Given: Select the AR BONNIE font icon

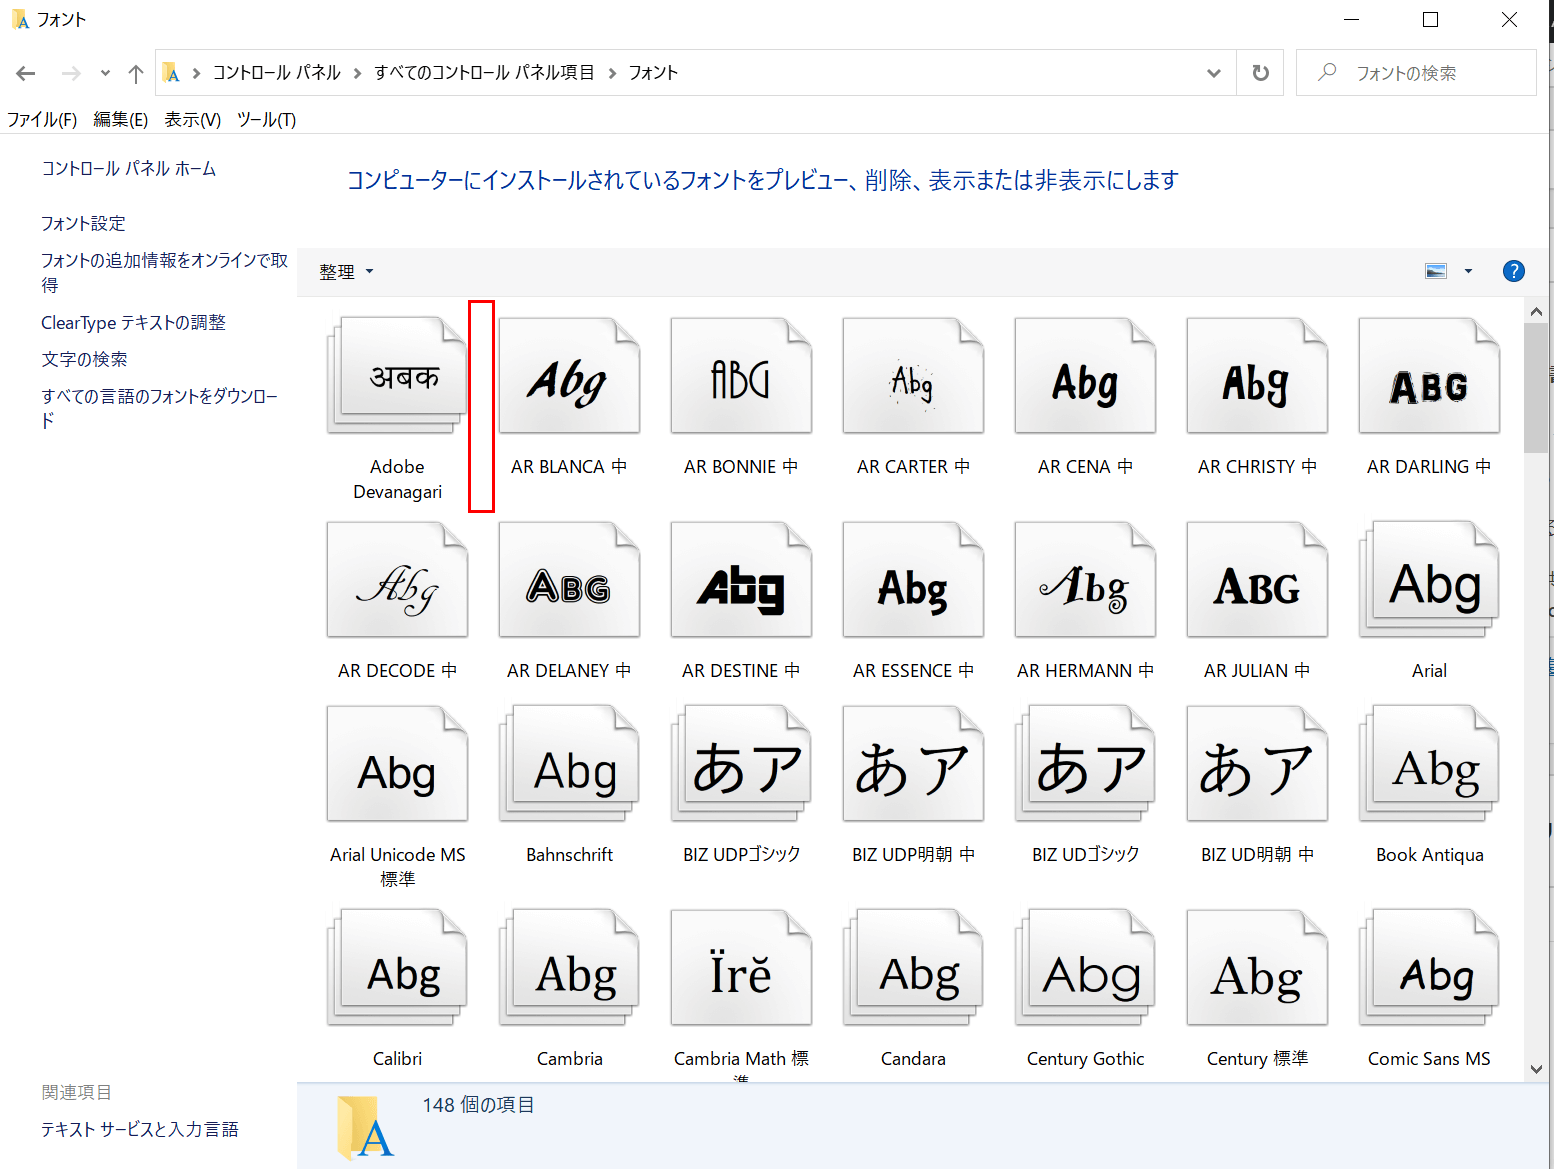Looking at the screenshot, I should click(741, 376).
